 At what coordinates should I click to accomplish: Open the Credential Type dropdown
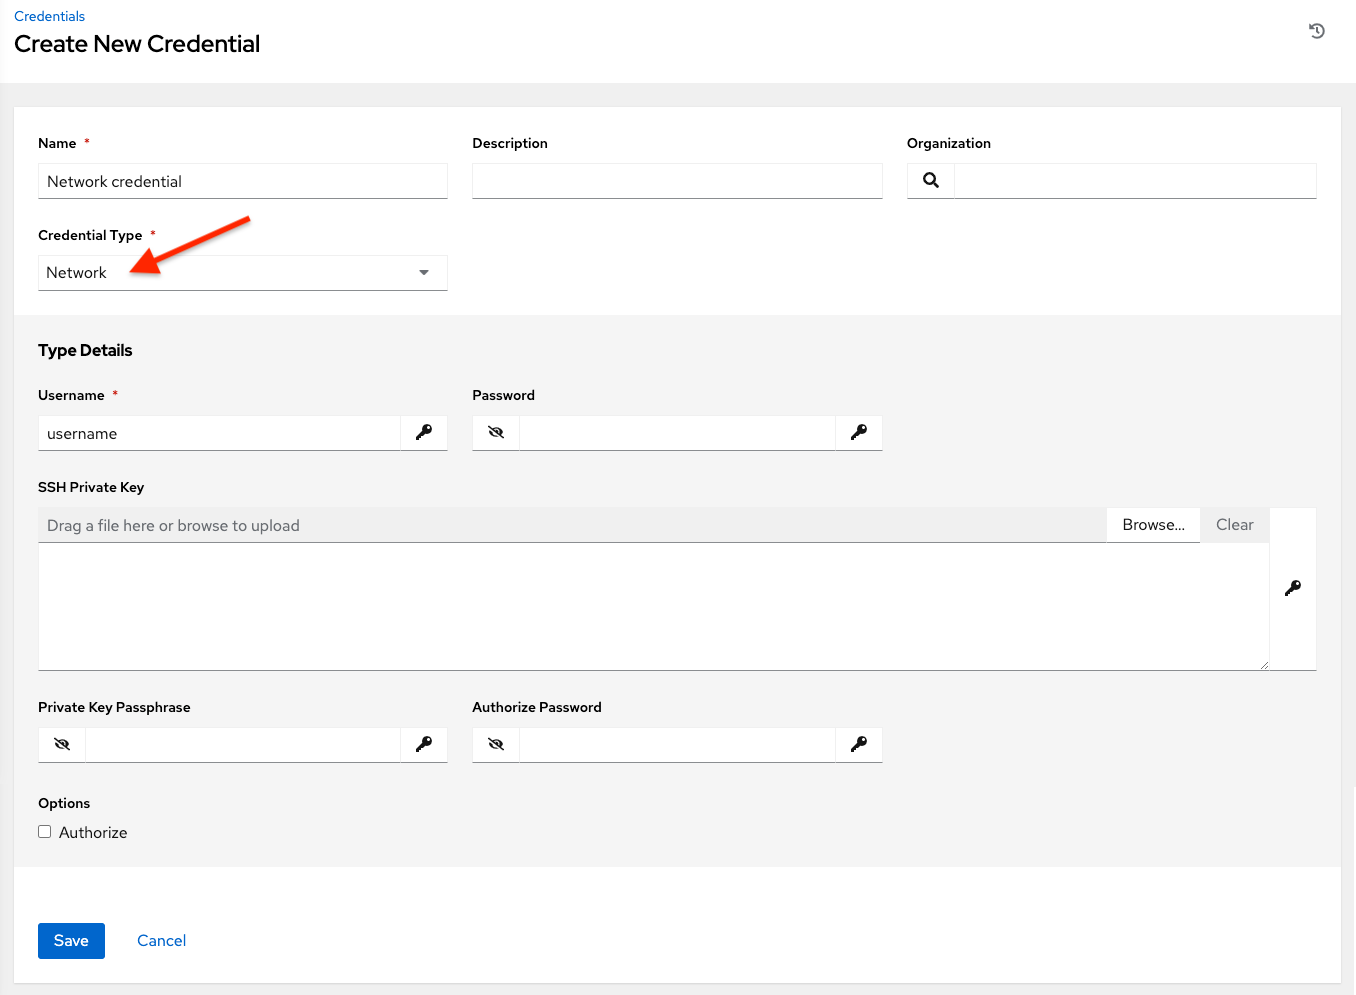point(423,272)
